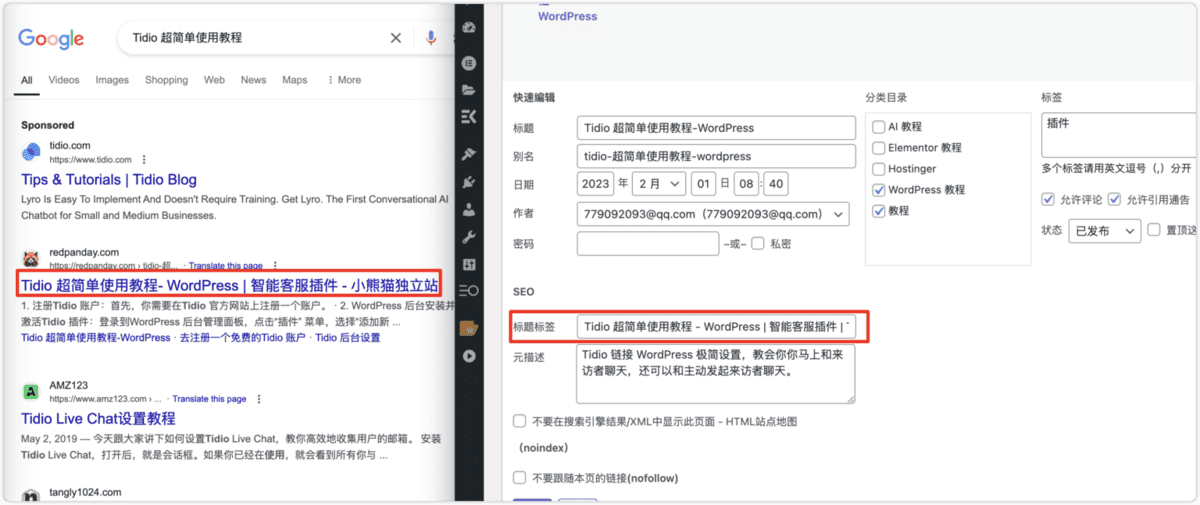Viewport: 1200px width, 505px height.
Task: Open the Users person sidebar icon
Action: (x=469, y=210)
